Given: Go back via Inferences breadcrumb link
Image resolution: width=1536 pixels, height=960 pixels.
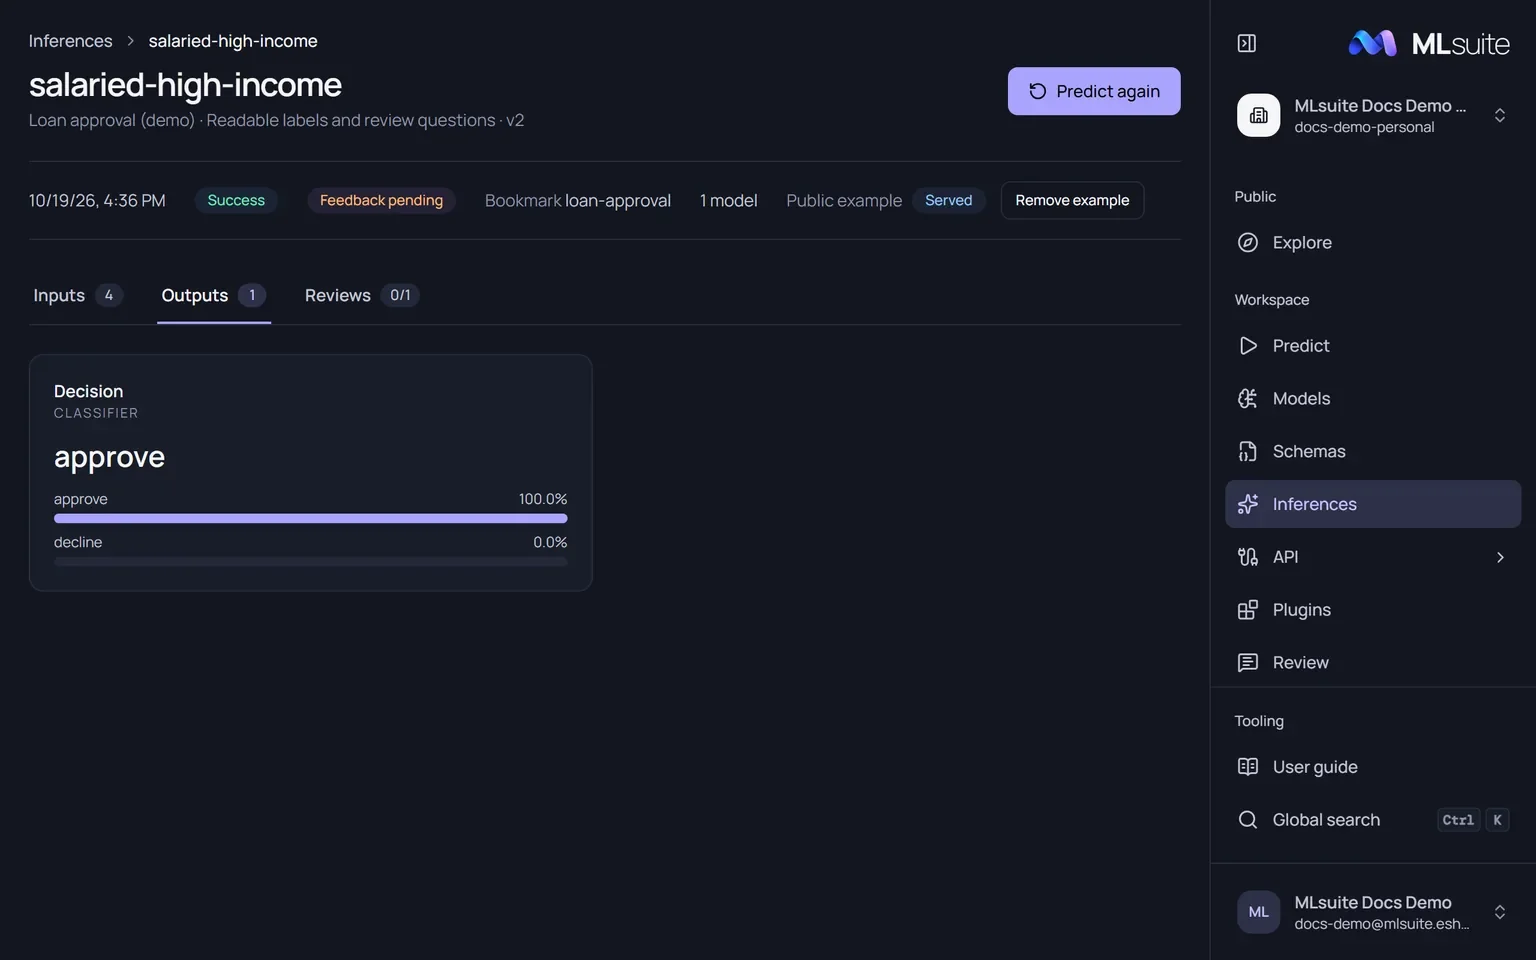Looking at the screenshot, I should pyautogui.click(x=70, y=41).
